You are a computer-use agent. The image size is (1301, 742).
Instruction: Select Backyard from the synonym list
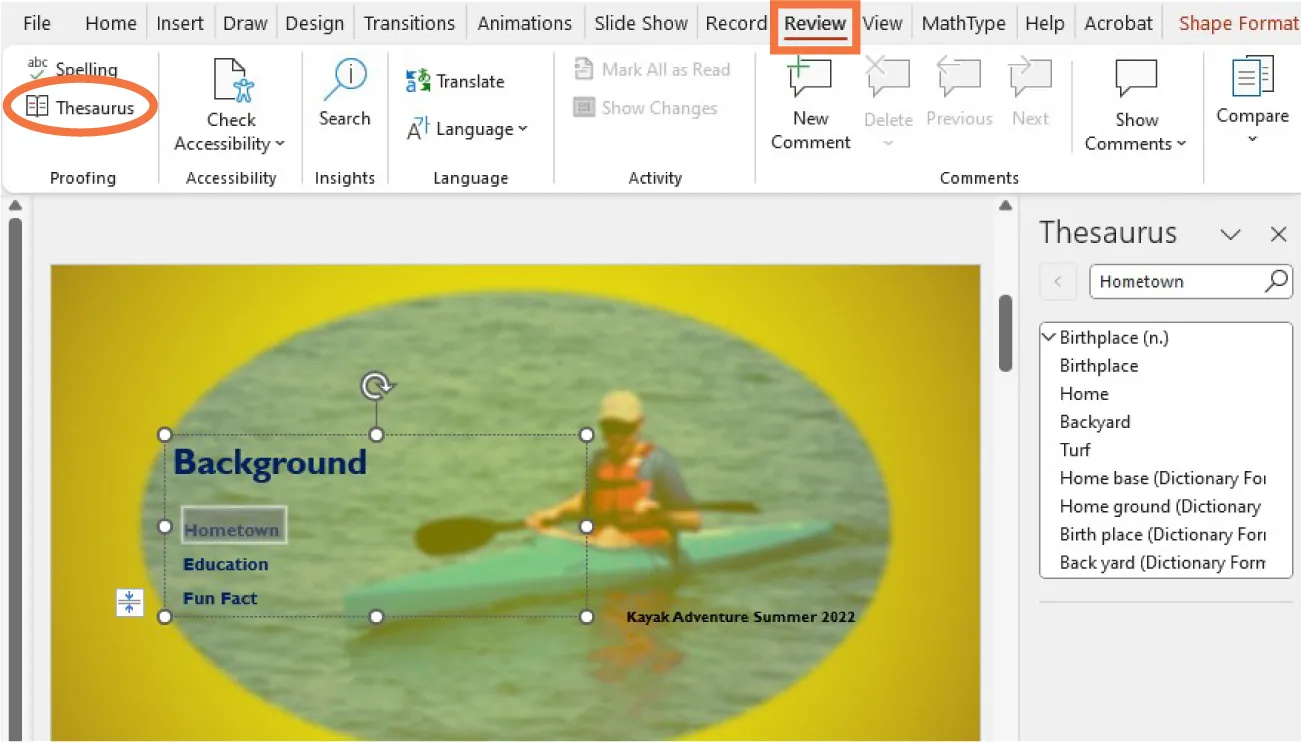pyautogui.click(x=1095, y=422)
